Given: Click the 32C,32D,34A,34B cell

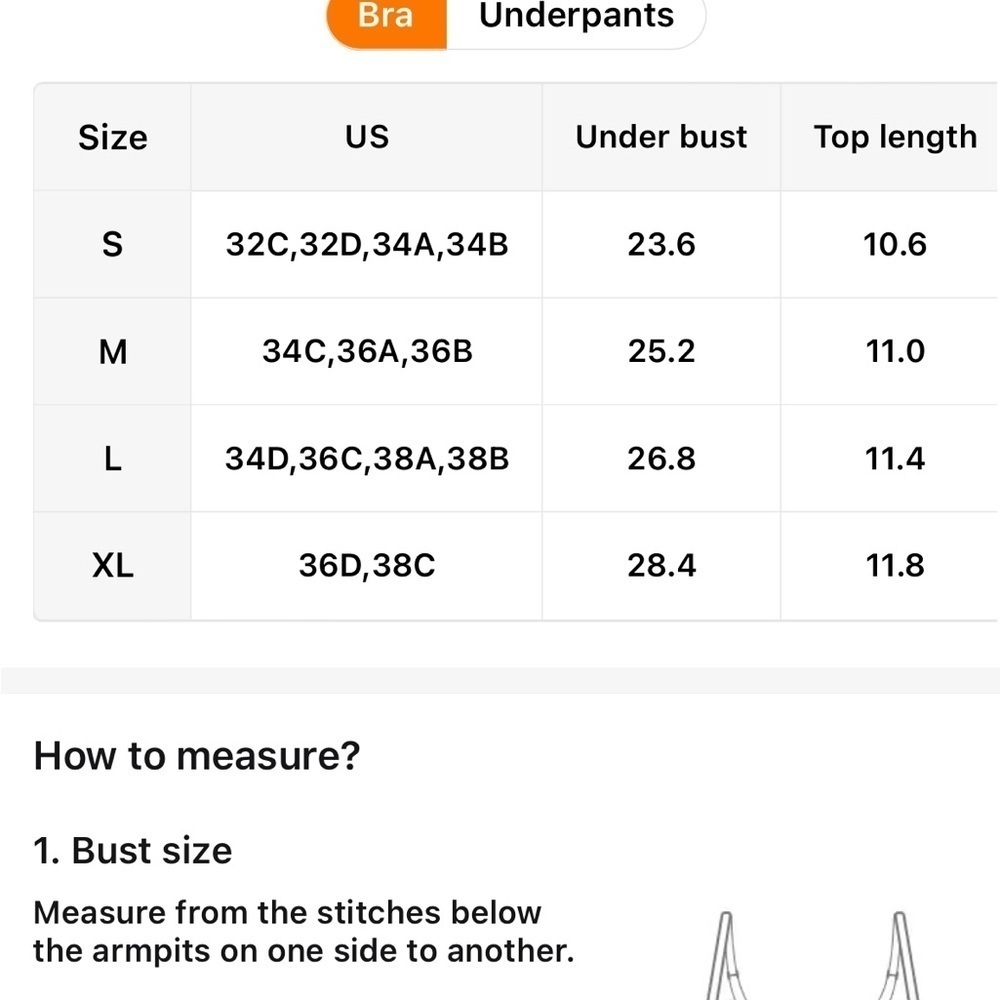Looking at the screenshot, I should coord(367,244).
